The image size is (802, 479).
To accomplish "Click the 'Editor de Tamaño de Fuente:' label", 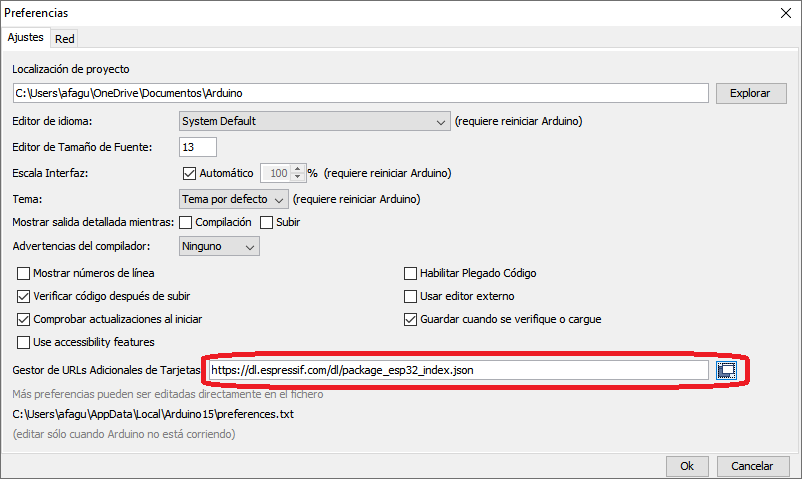I will tap(82, 147).
